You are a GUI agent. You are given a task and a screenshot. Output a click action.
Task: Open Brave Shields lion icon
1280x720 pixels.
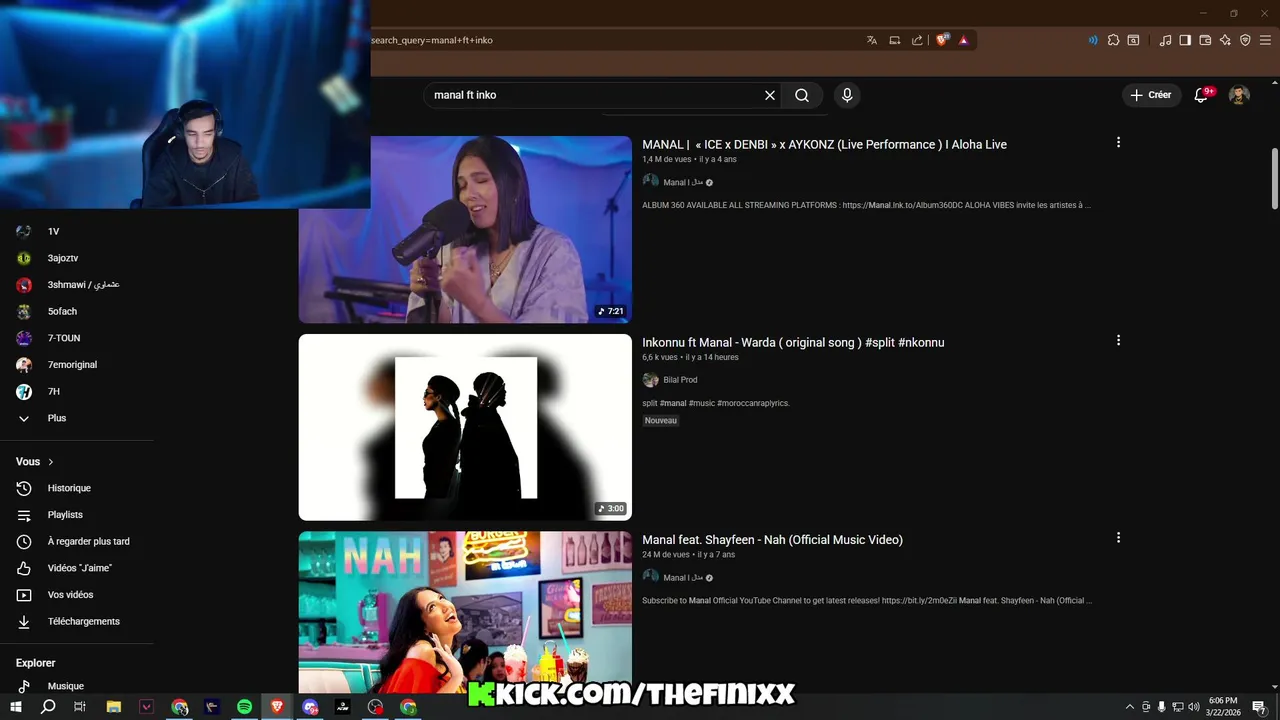click(942, 40)
